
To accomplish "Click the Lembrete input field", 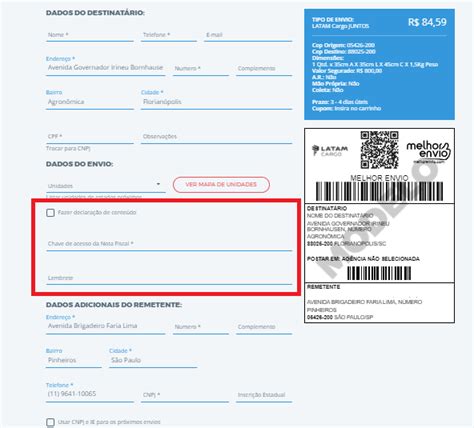I will [169, 278].
